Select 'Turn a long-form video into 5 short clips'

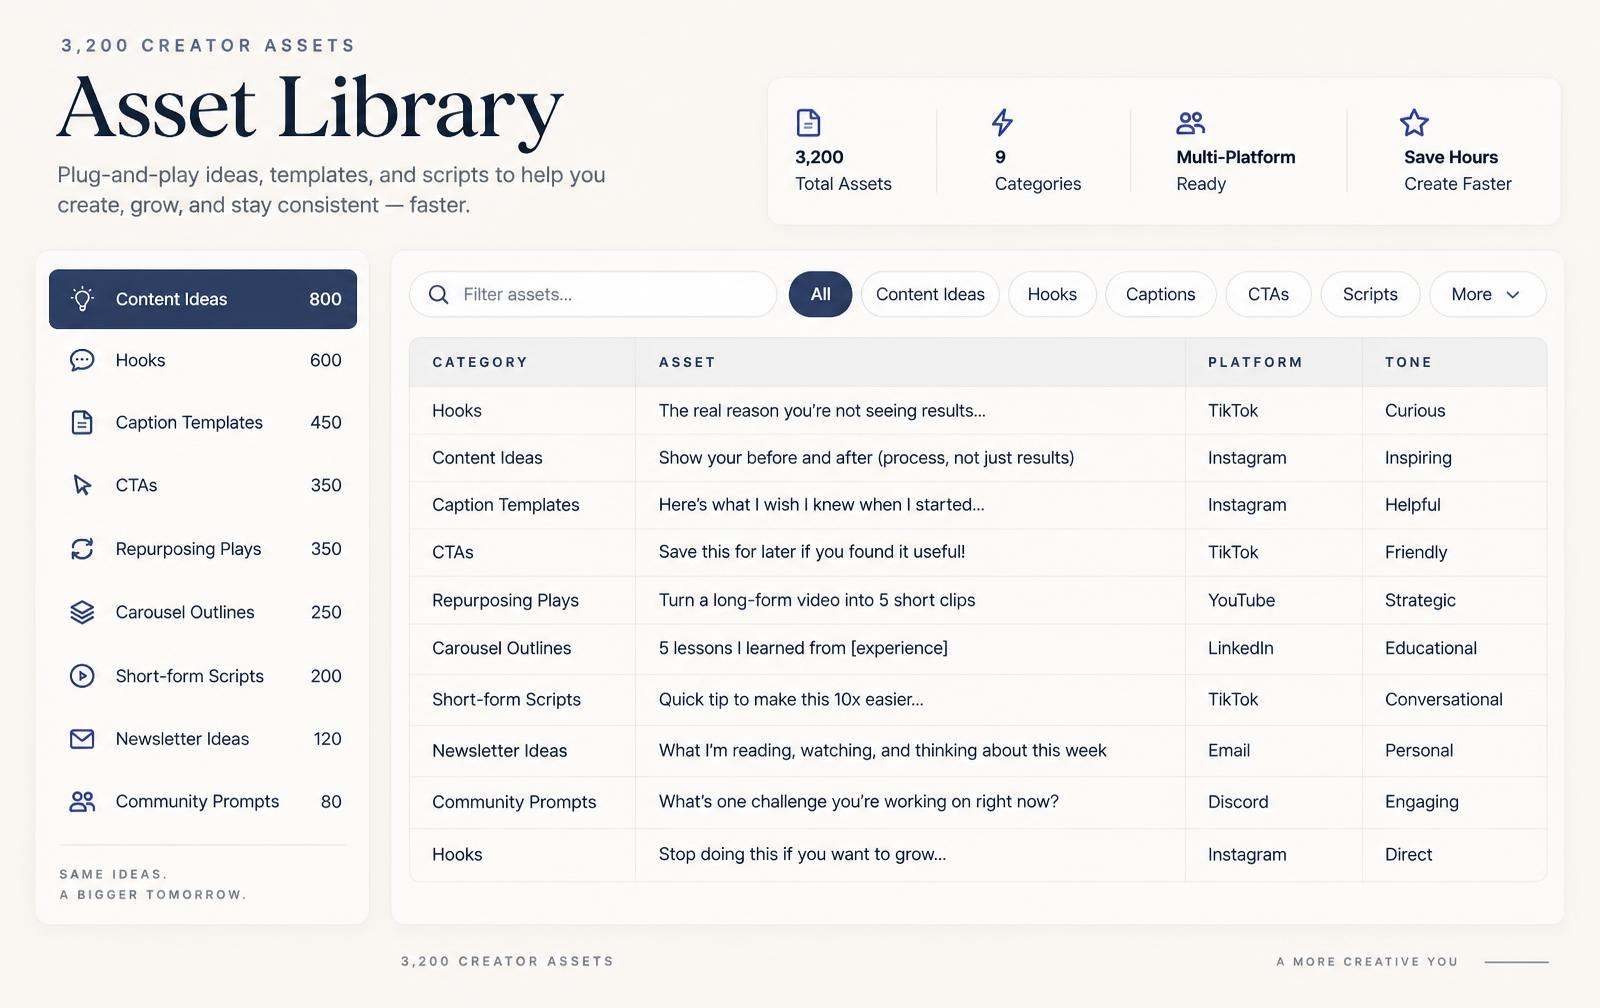[817, 600]
